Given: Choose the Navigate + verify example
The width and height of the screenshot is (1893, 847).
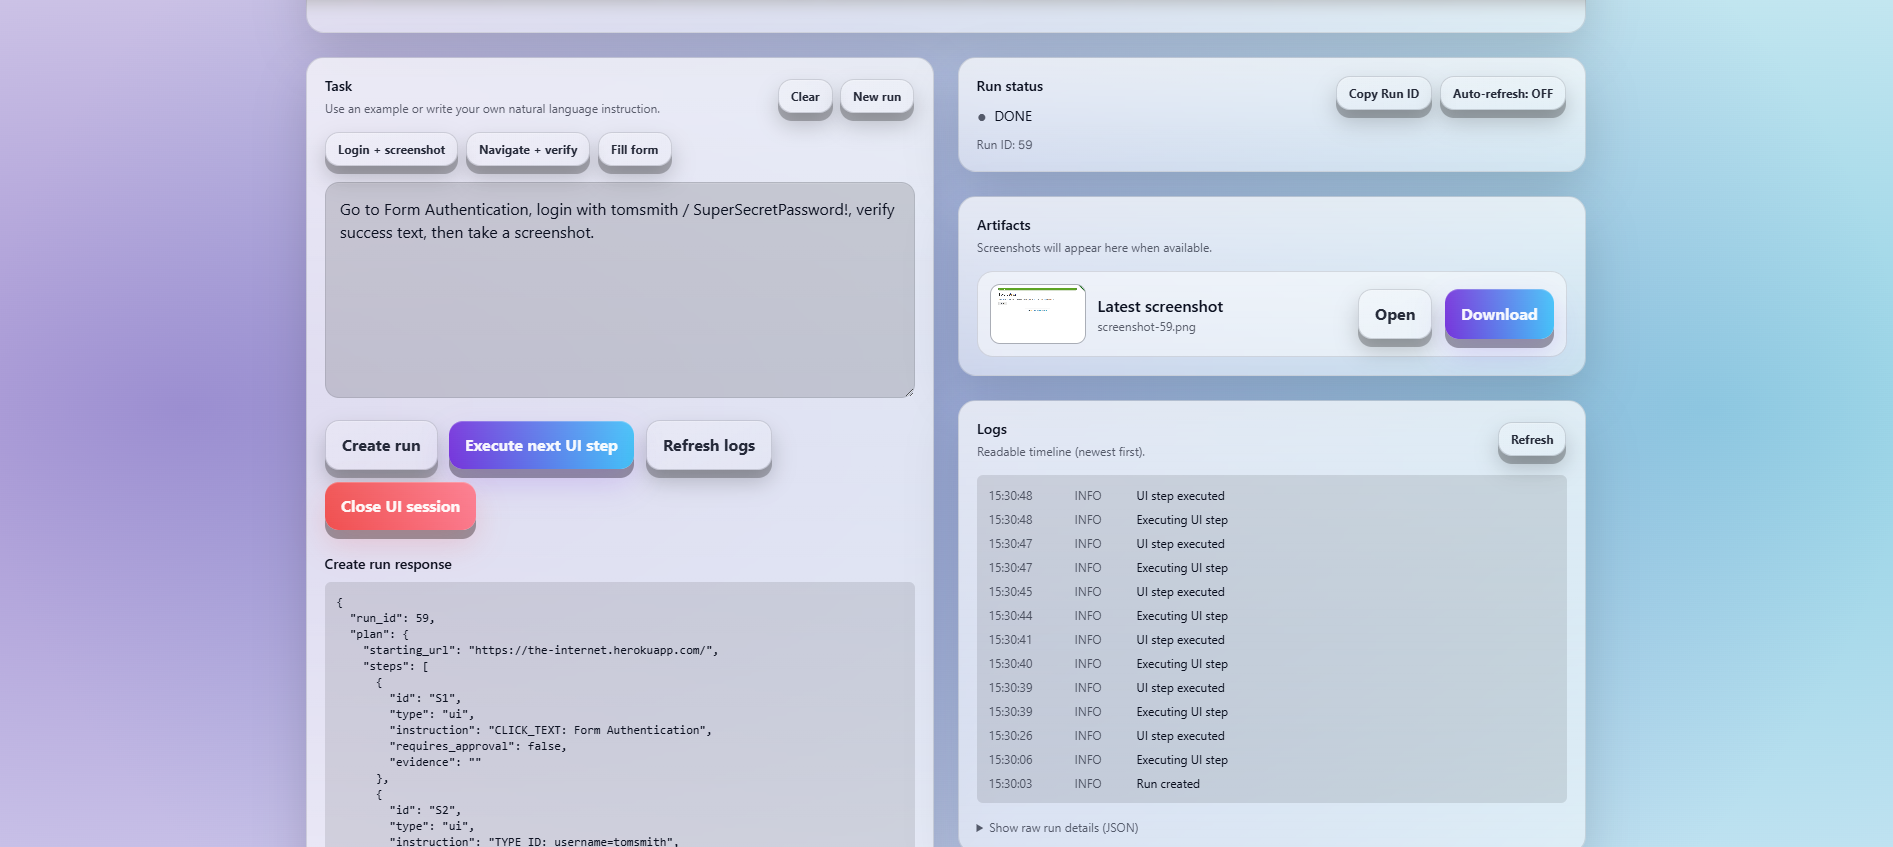Looking at the screenshot, I should coord(528,150).
